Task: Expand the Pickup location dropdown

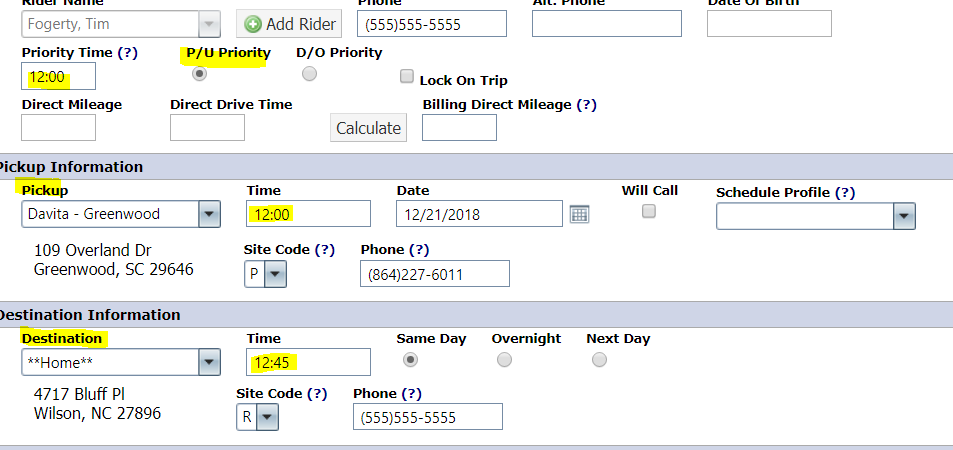Action: click(209, 214)
